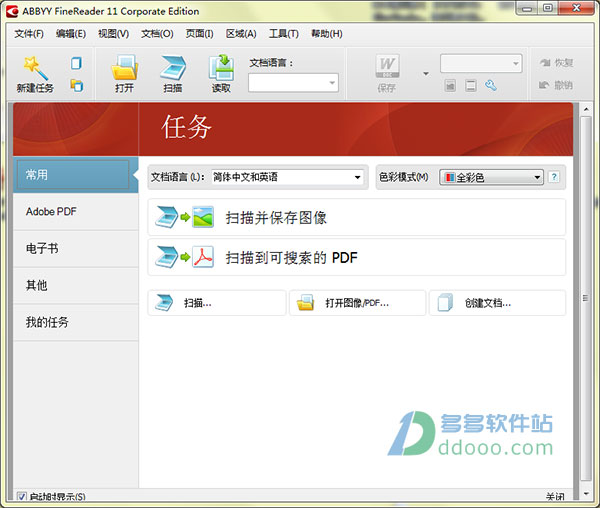Open the 文件(F) menu
The height and width of the screenshot is (508, 600).
pos(29,34)
